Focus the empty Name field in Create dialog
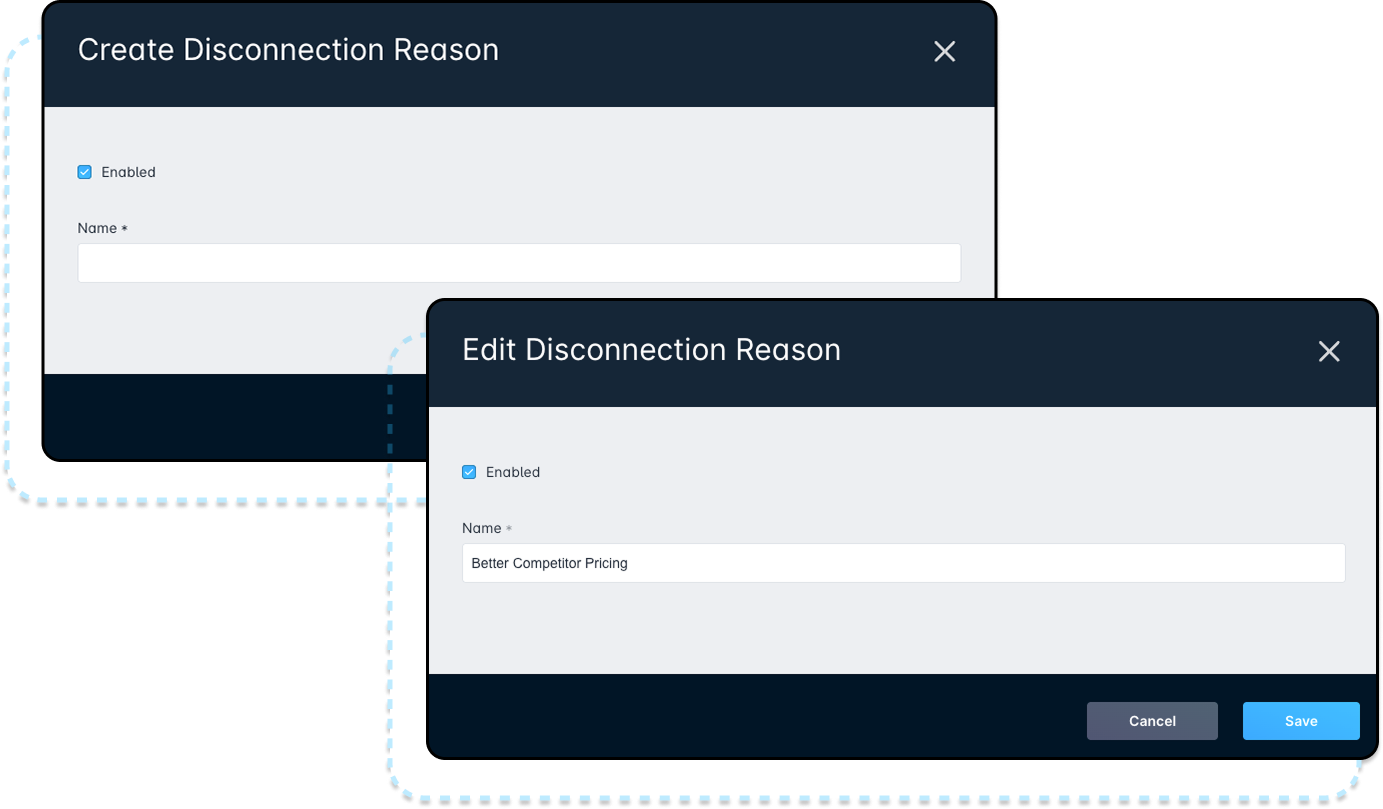 519,263
